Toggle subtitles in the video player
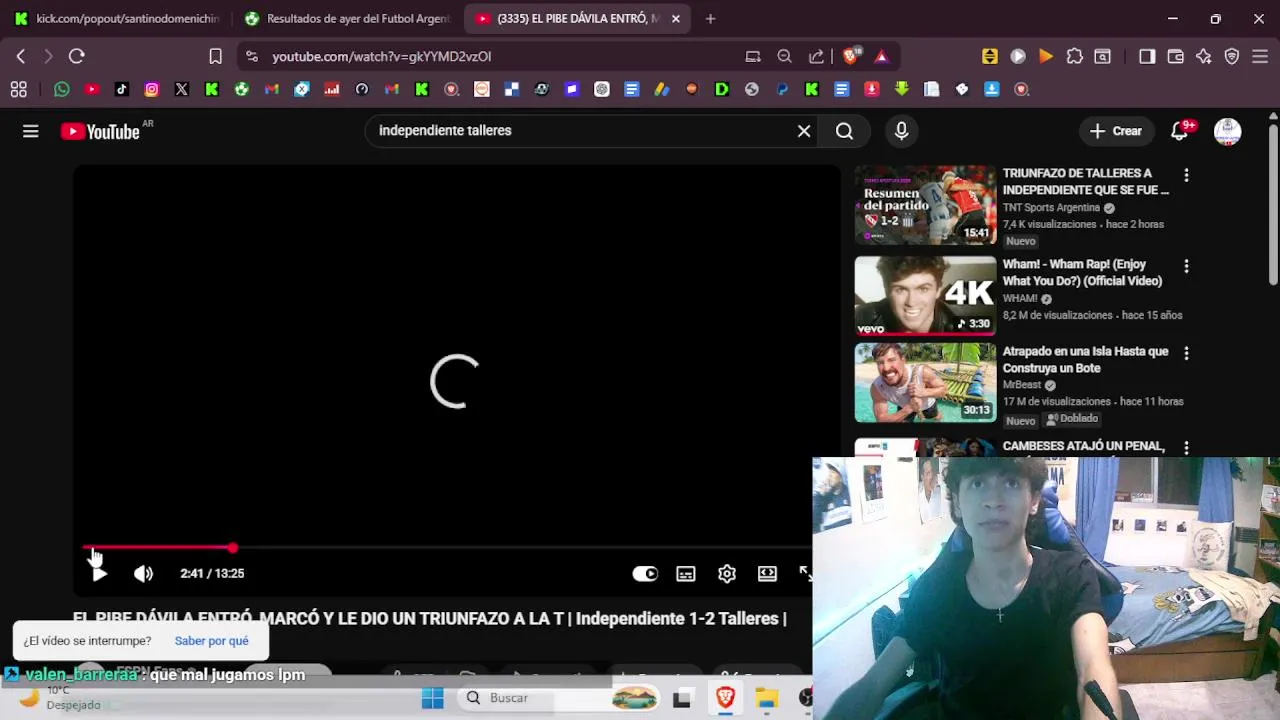Screen dimensions: 1280x720 pyautogui.click(x=686, y=573)
